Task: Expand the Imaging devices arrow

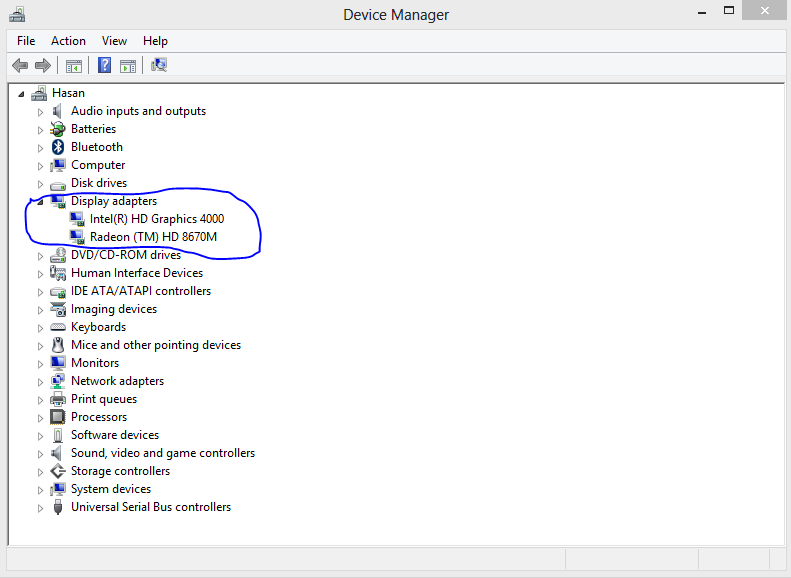Action: point(40,310)
